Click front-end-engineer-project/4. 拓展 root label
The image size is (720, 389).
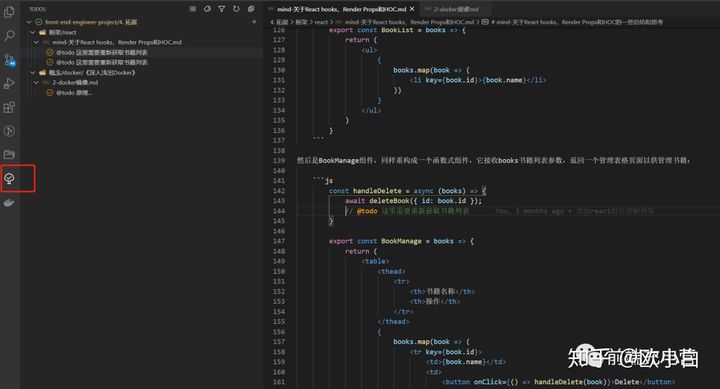[x=91, y=22]
